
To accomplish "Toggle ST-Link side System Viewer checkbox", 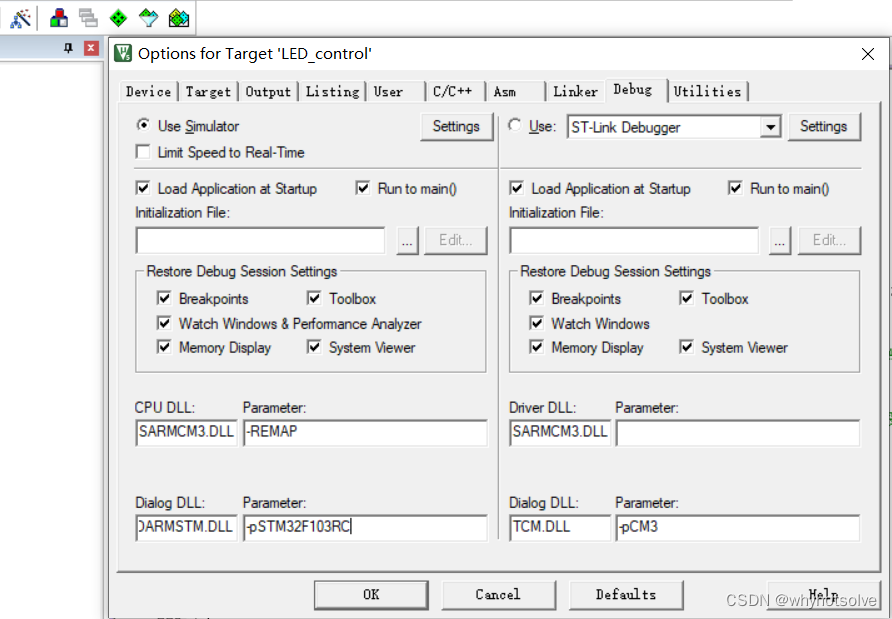I will pos(687,347).
